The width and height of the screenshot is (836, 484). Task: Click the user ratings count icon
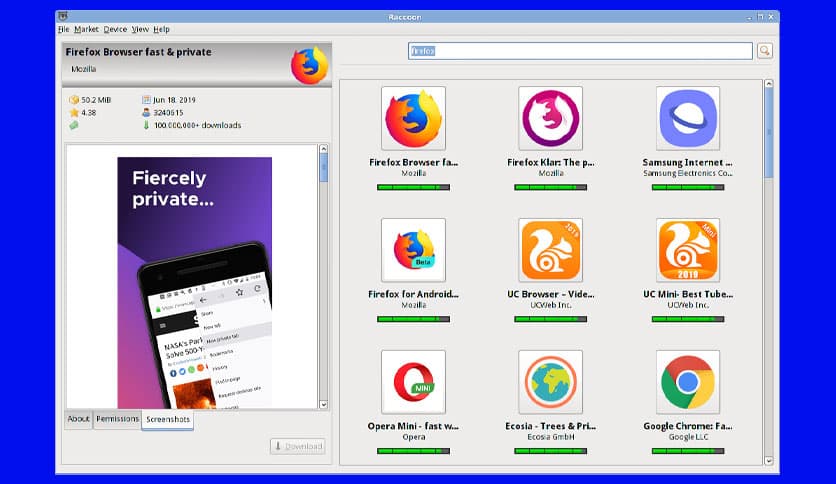click(x=146, y=112)
